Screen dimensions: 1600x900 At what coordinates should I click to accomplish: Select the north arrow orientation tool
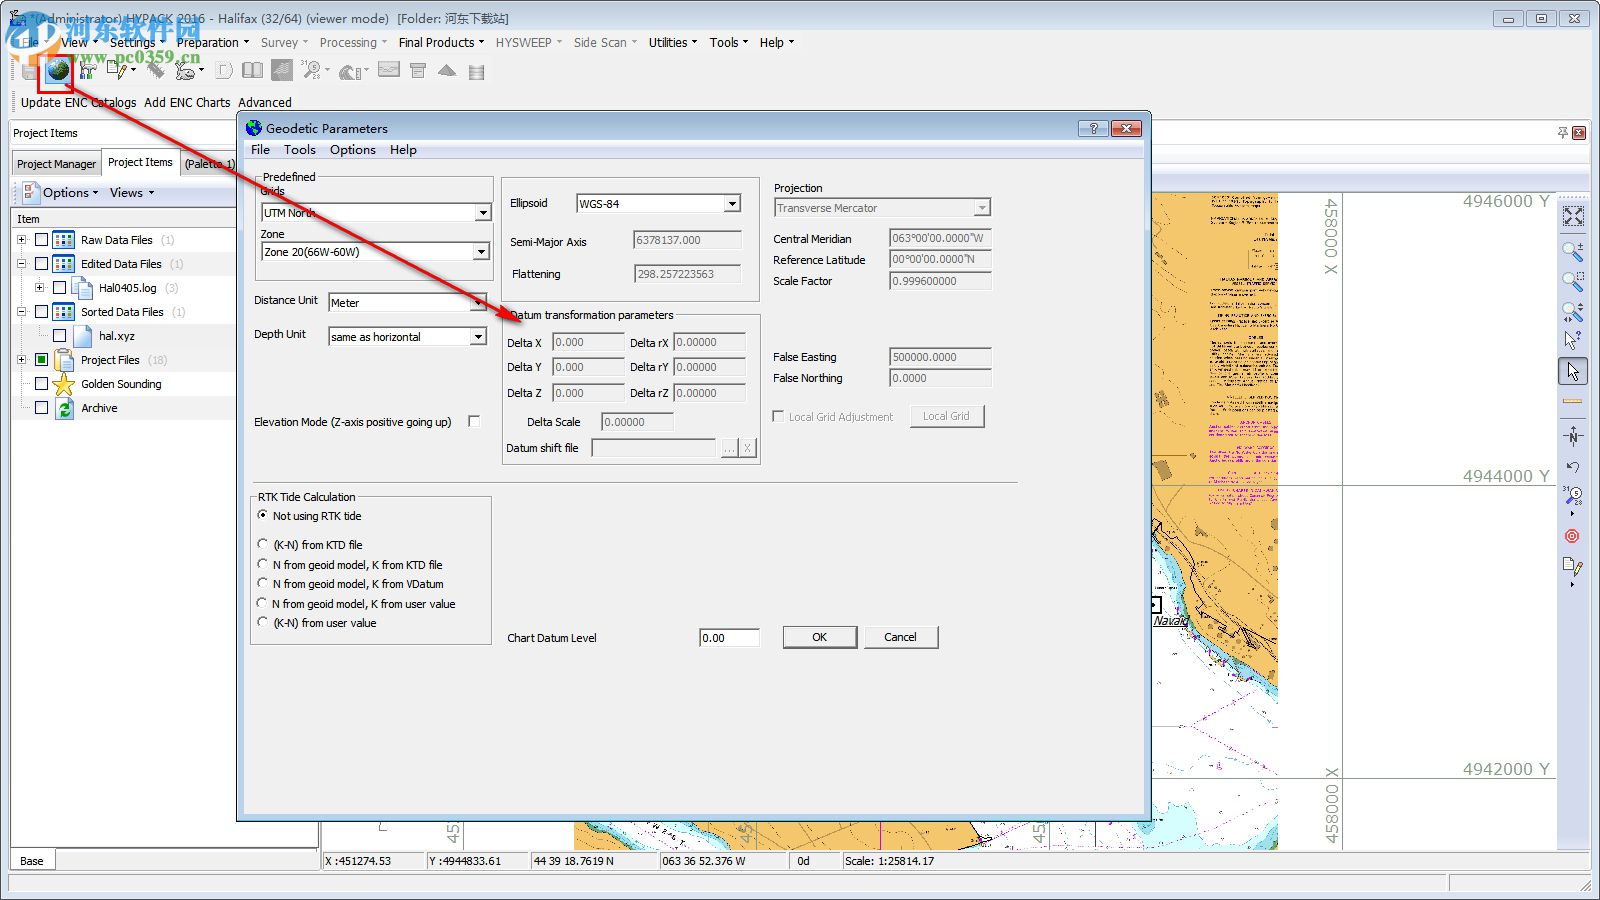pyautogui.click(x=1573, y=436)
